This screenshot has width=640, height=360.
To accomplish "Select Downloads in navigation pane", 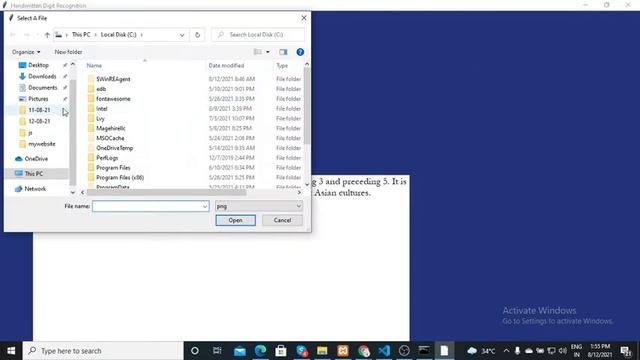I will pos(42,76).
